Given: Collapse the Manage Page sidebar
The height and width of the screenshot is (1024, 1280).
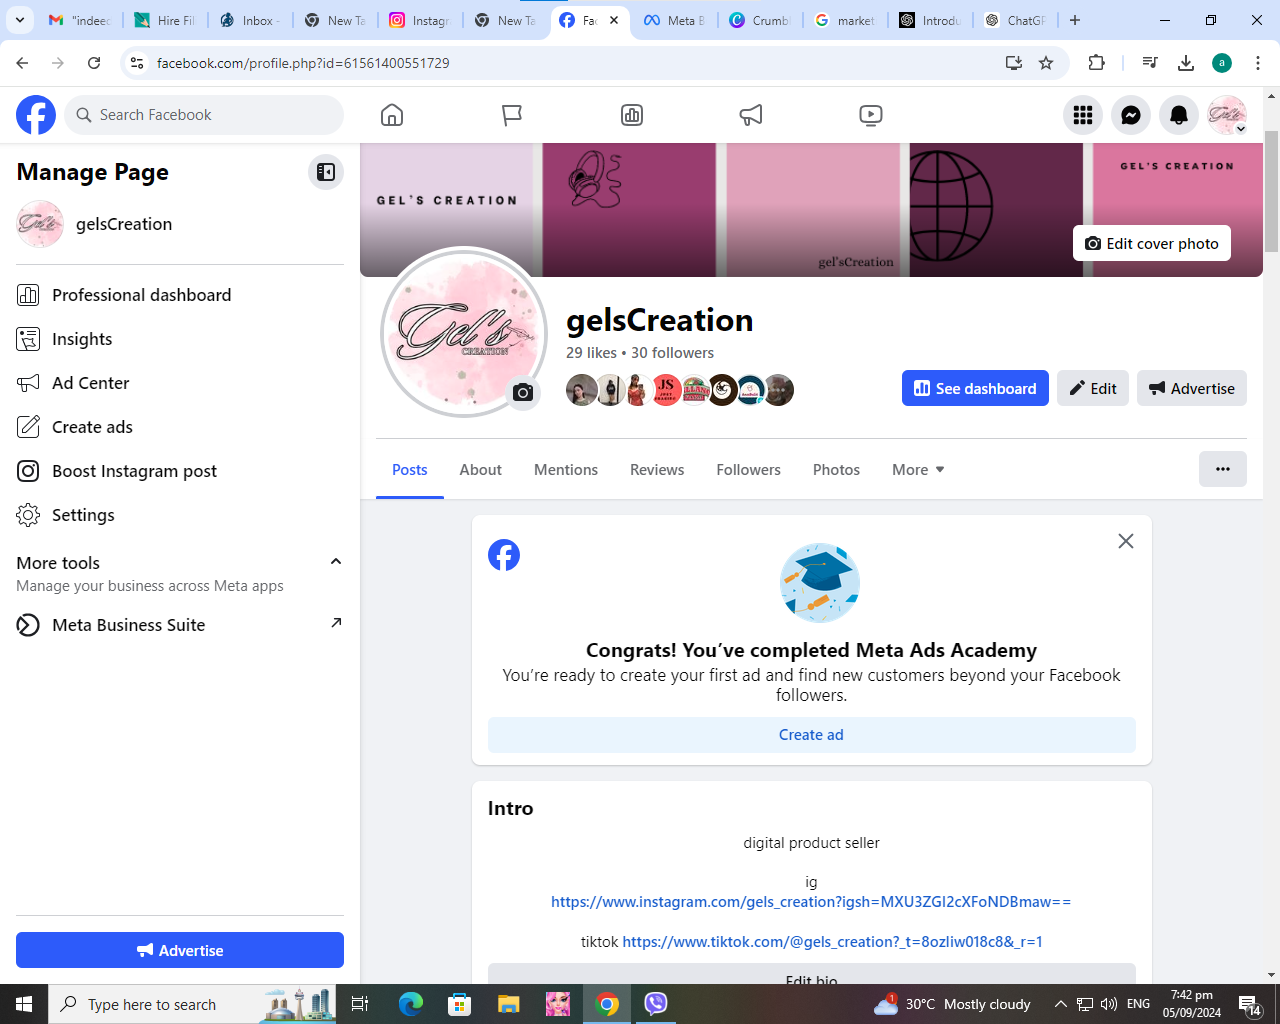Looking at the screenshot, I should point(326,172).
